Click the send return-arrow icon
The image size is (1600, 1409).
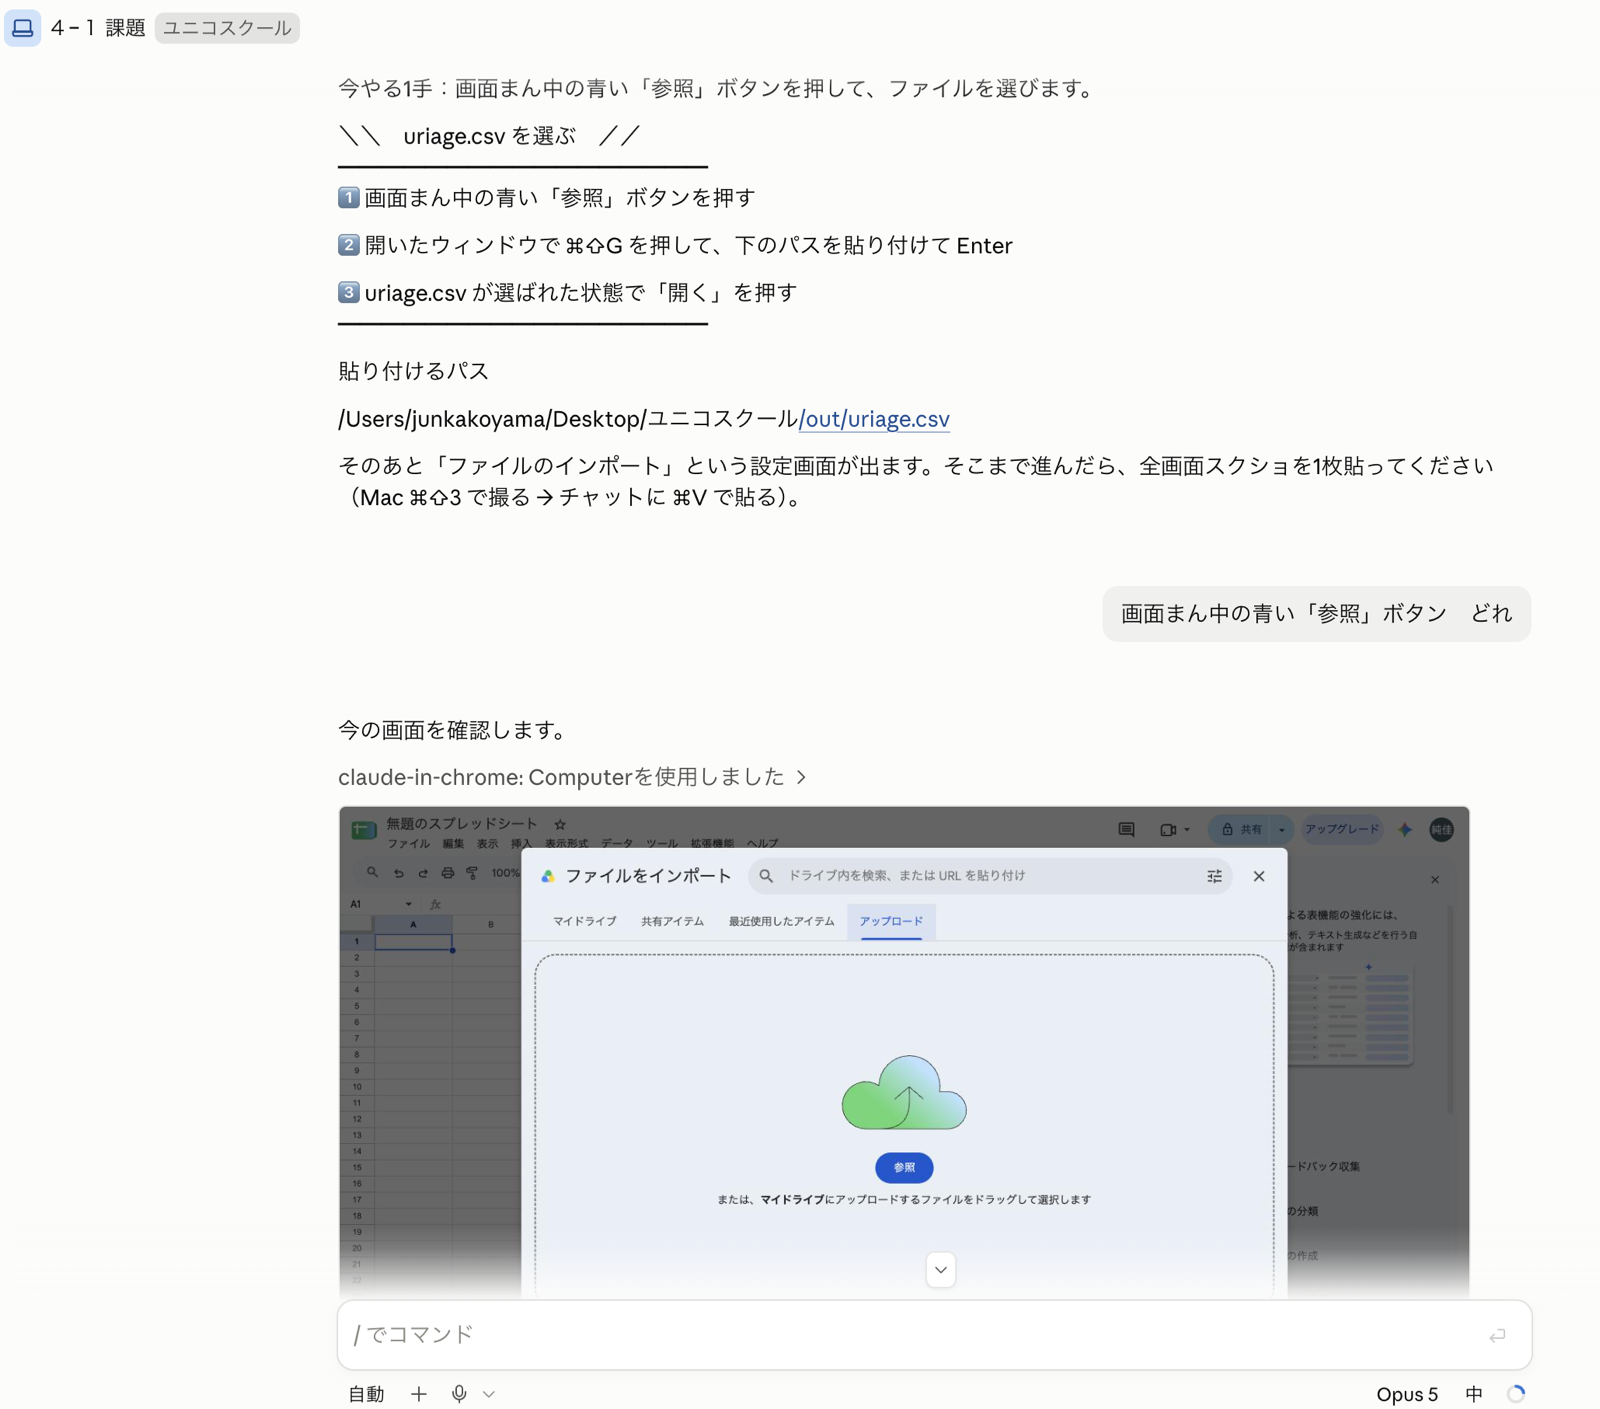click(1497, 1336)
